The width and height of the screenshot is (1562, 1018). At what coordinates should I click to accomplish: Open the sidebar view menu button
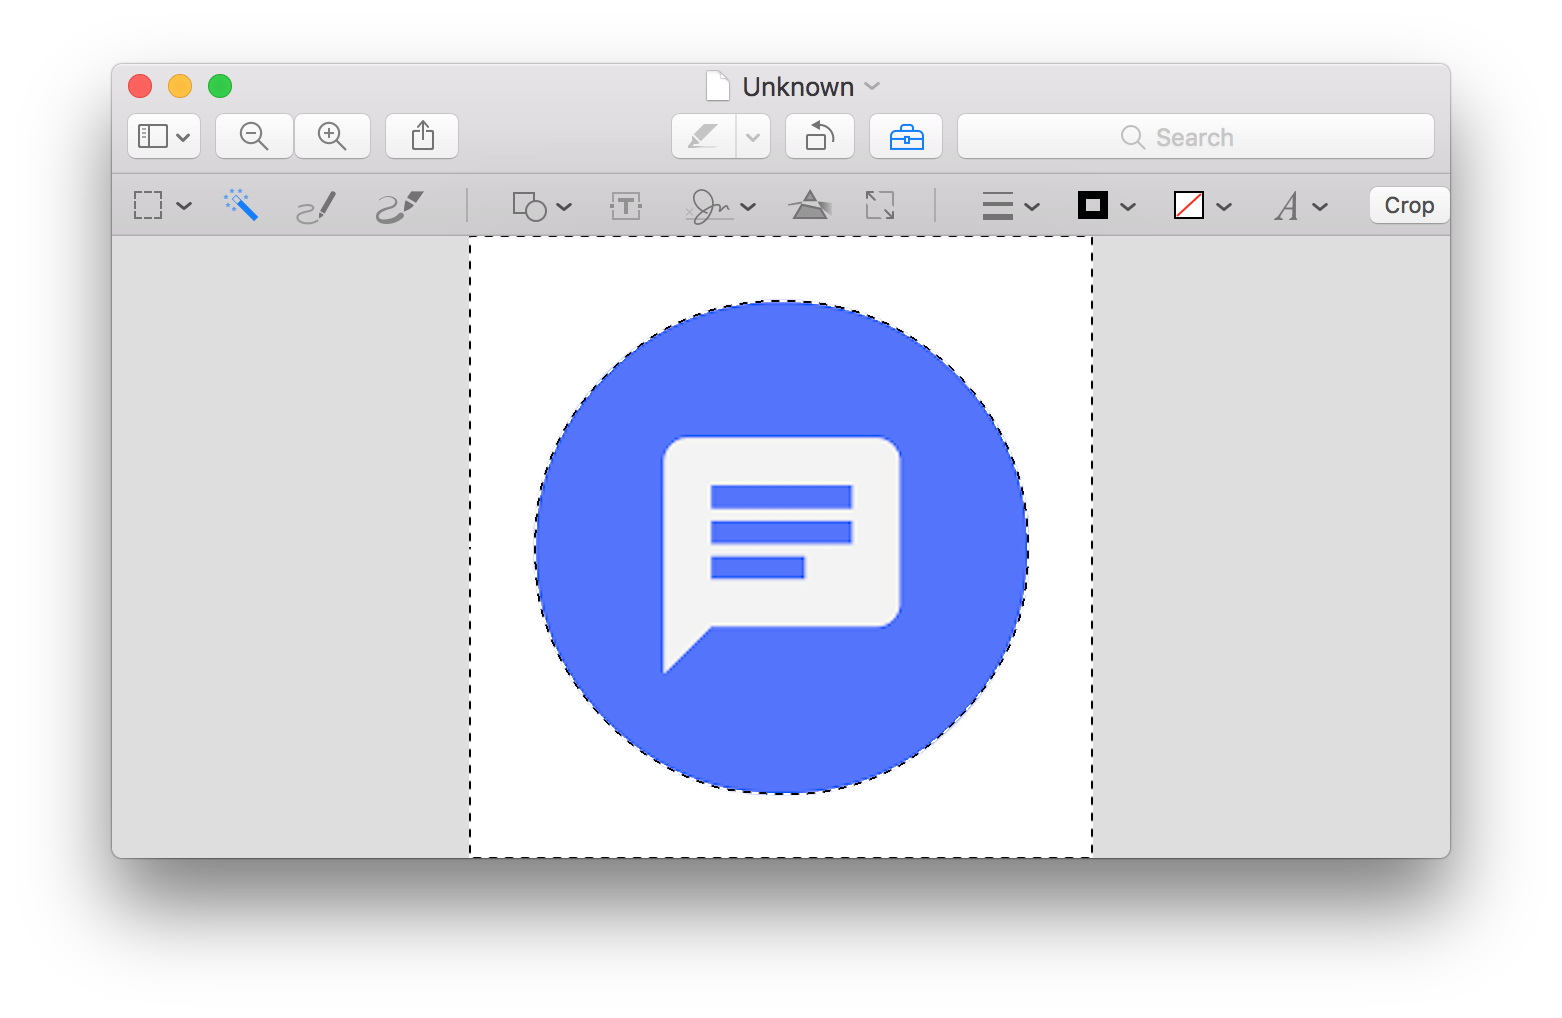[164, 136]
